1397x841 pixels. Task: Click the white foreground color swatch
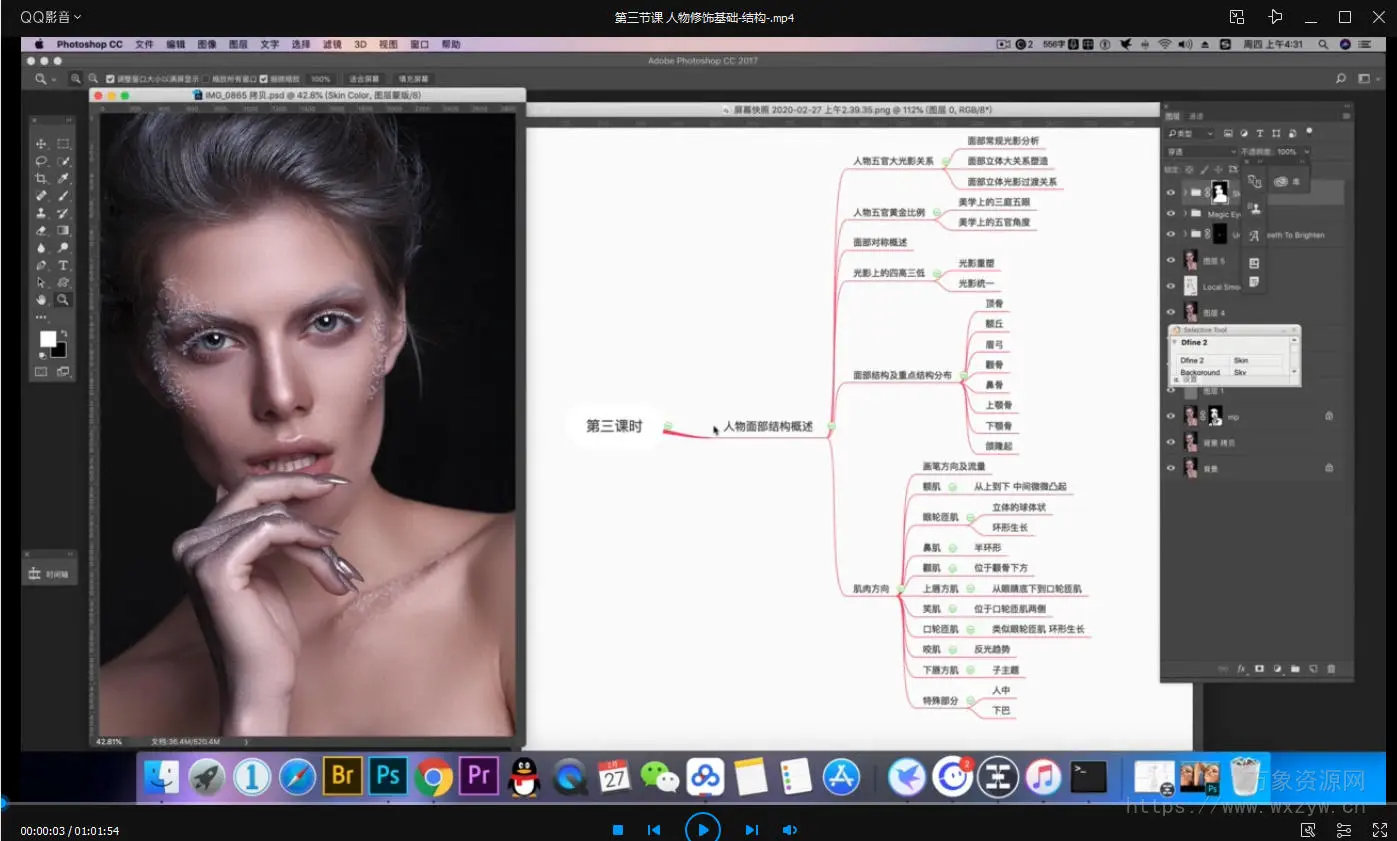click(47, 339)
